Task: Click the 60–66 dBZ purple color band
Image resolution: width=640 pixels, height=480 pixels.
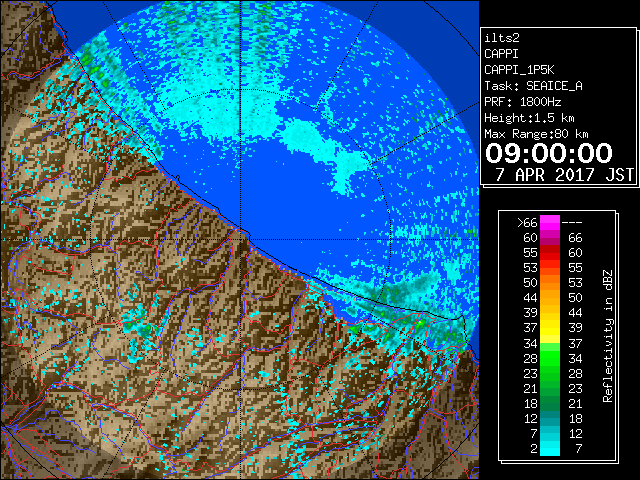Action: coord(550,238)
